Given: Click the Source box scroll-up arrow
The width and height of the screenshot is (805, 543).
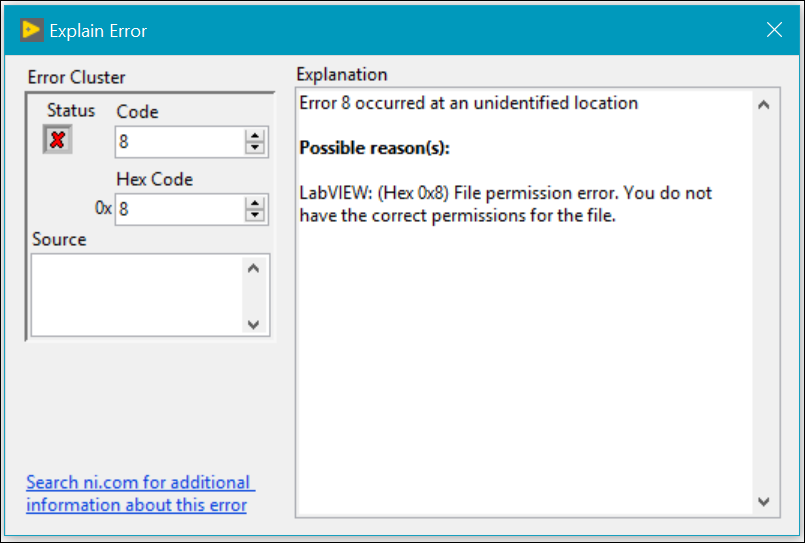Looking at the screenshot, I should click(x=254, y=268).
